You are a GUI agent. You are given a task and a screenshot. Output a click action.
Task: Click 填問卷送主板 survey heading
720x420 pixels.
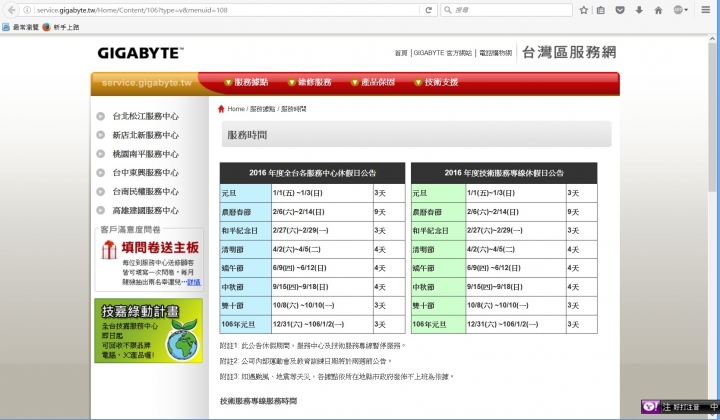click(x=160, y=248)
